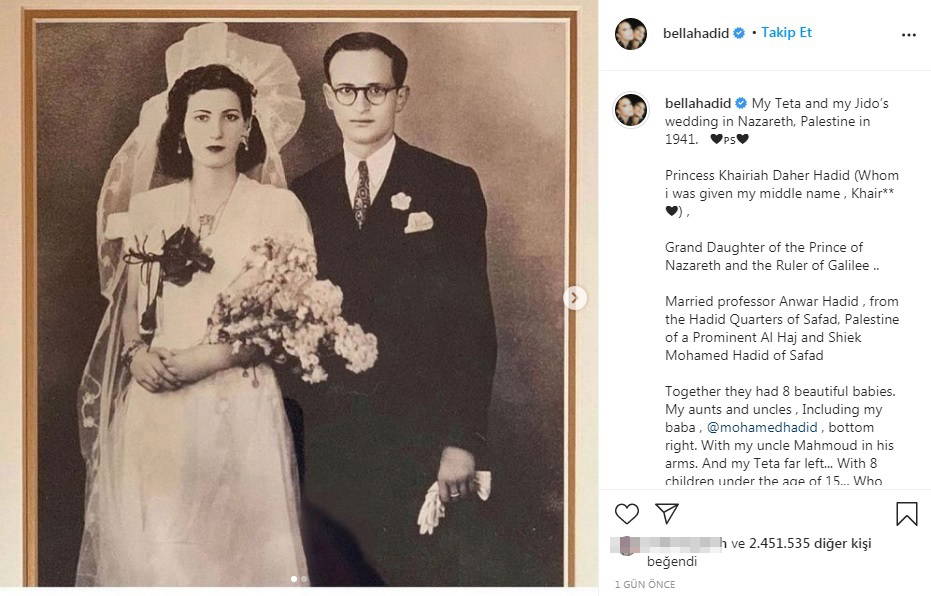Share the post with the paper plane icon
This screenshot has width=931, height=596.
coord(667,513)
